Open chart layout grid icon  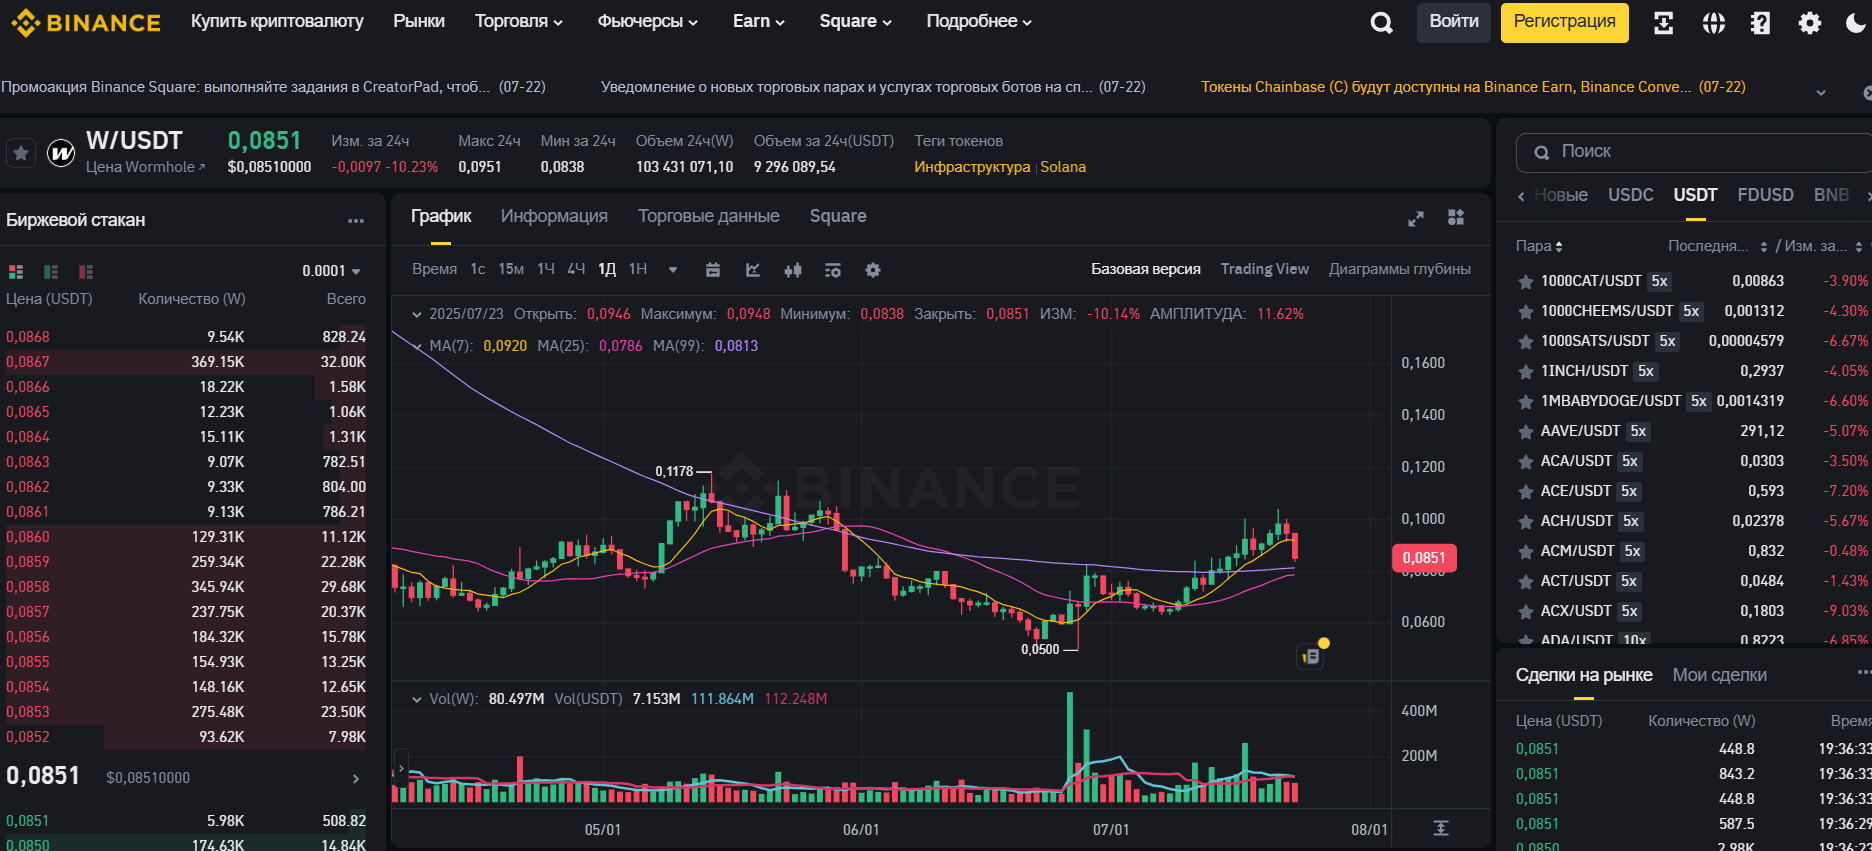pos(1456,218)
